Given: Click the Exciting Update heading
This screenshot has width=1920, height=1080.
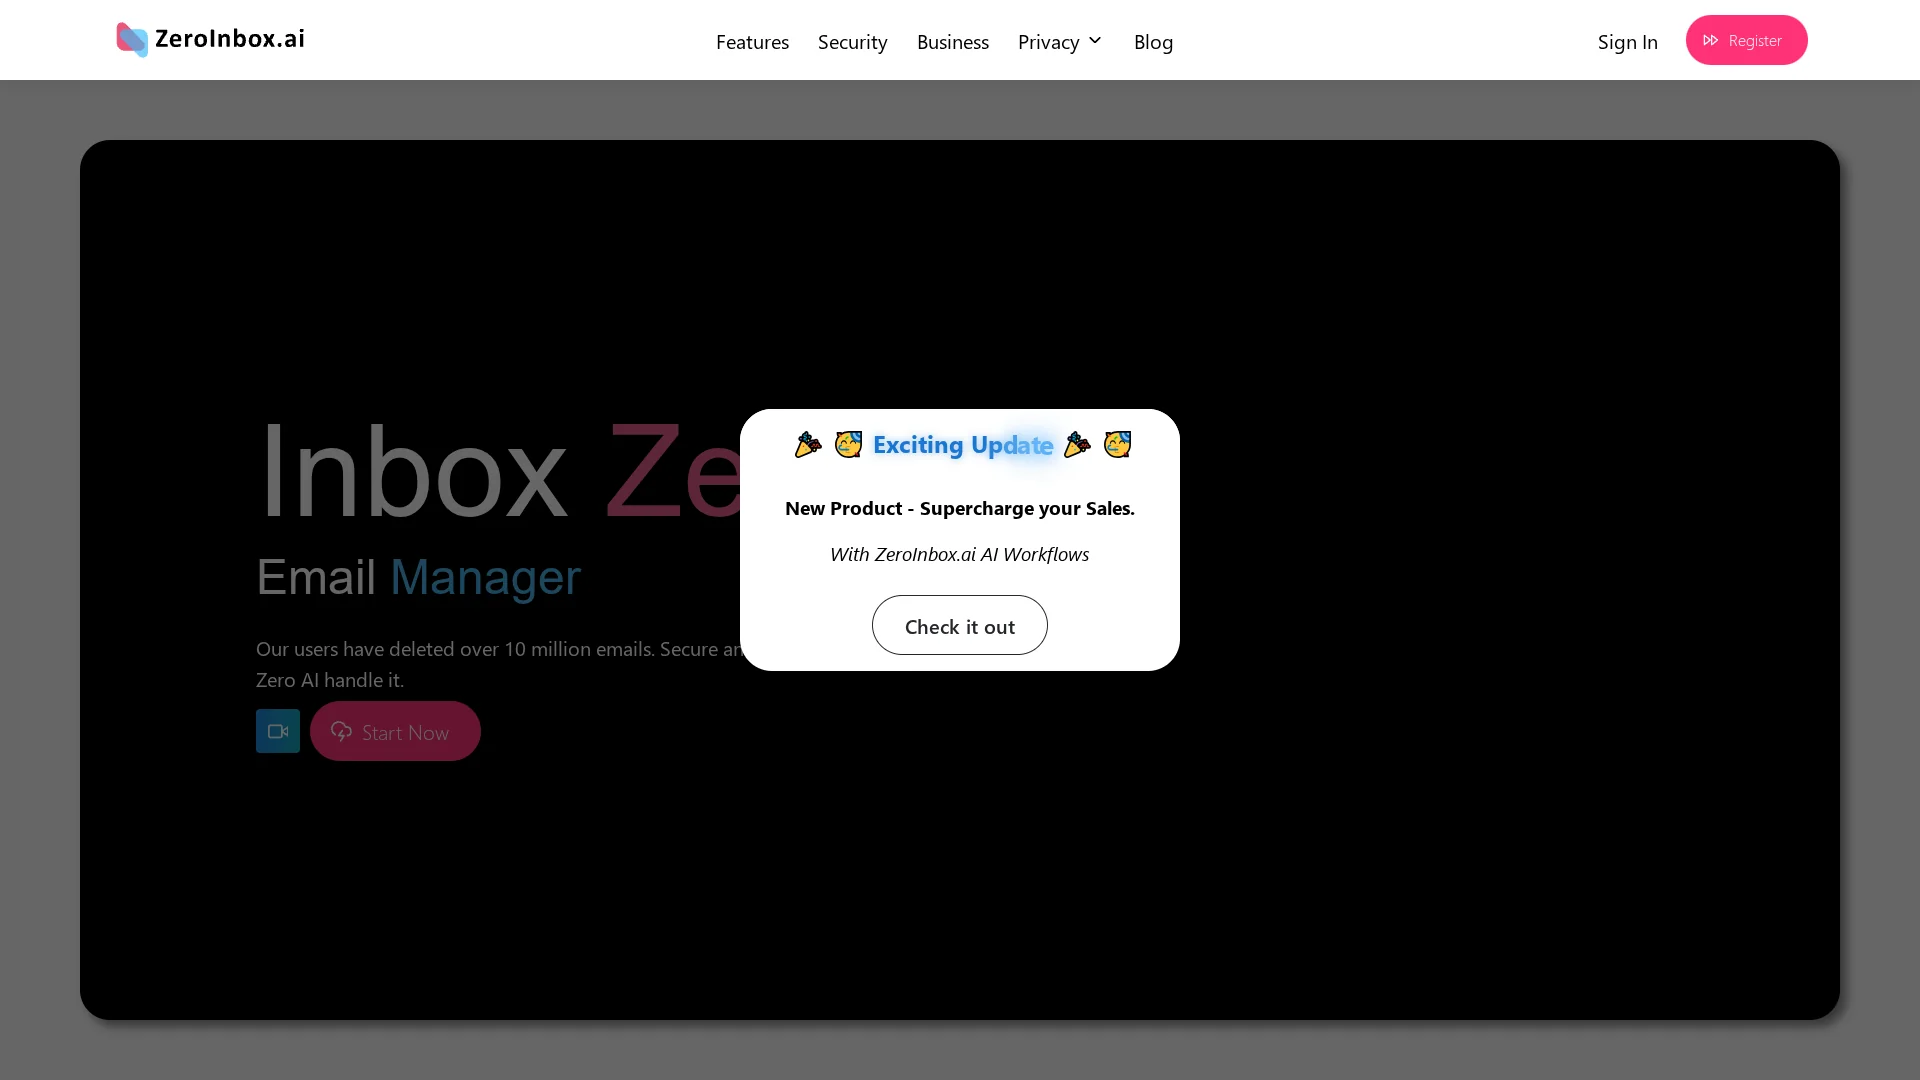Looking at the screenshot, I should (963, 444).
